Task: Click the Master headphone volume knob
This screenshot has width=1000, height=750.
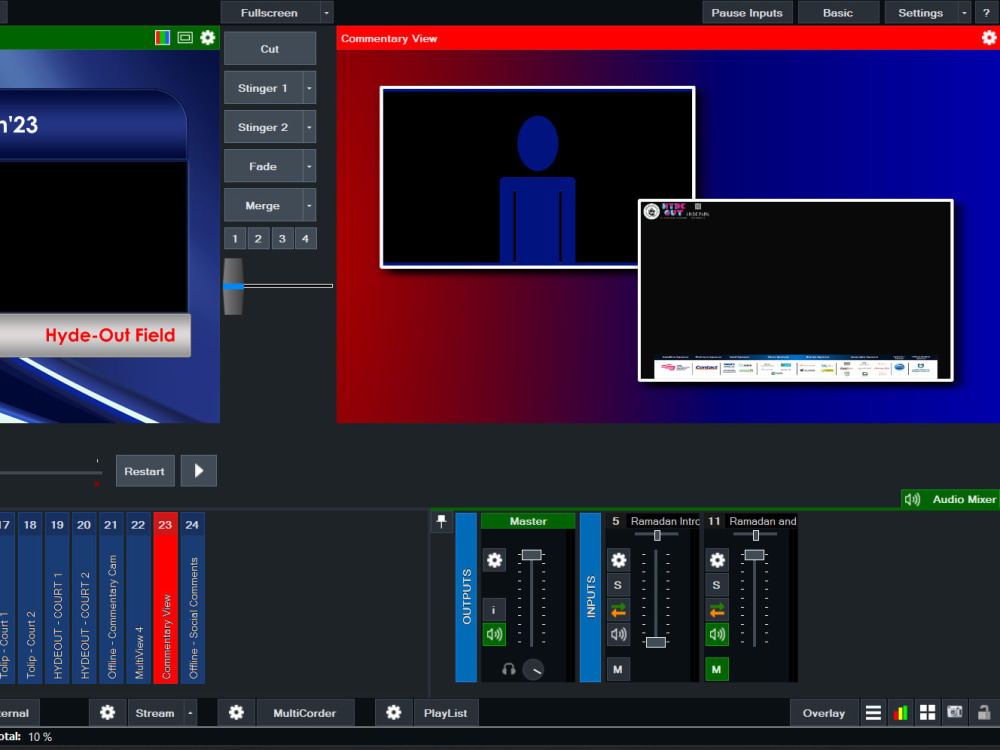Action: pyautogui.click(x=534, y=670)
